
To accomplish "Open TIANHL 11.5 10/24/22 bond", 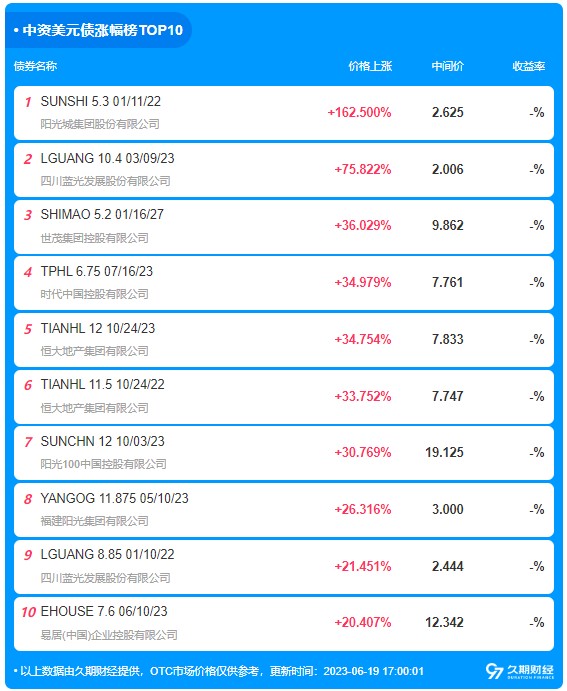I will pyautogui.click(x=284, y=397).
